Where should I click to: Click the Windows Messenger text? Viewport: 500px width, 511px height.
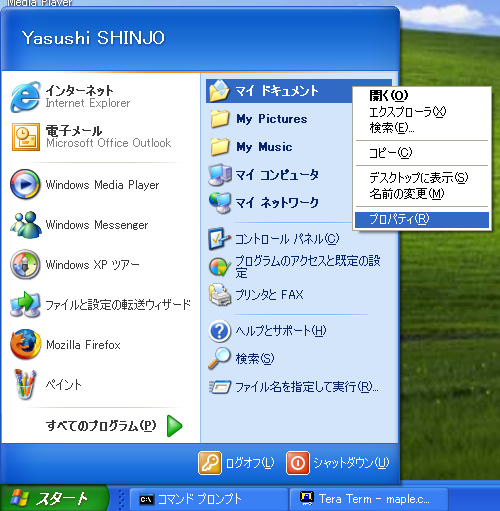click(x=97, y=225)
